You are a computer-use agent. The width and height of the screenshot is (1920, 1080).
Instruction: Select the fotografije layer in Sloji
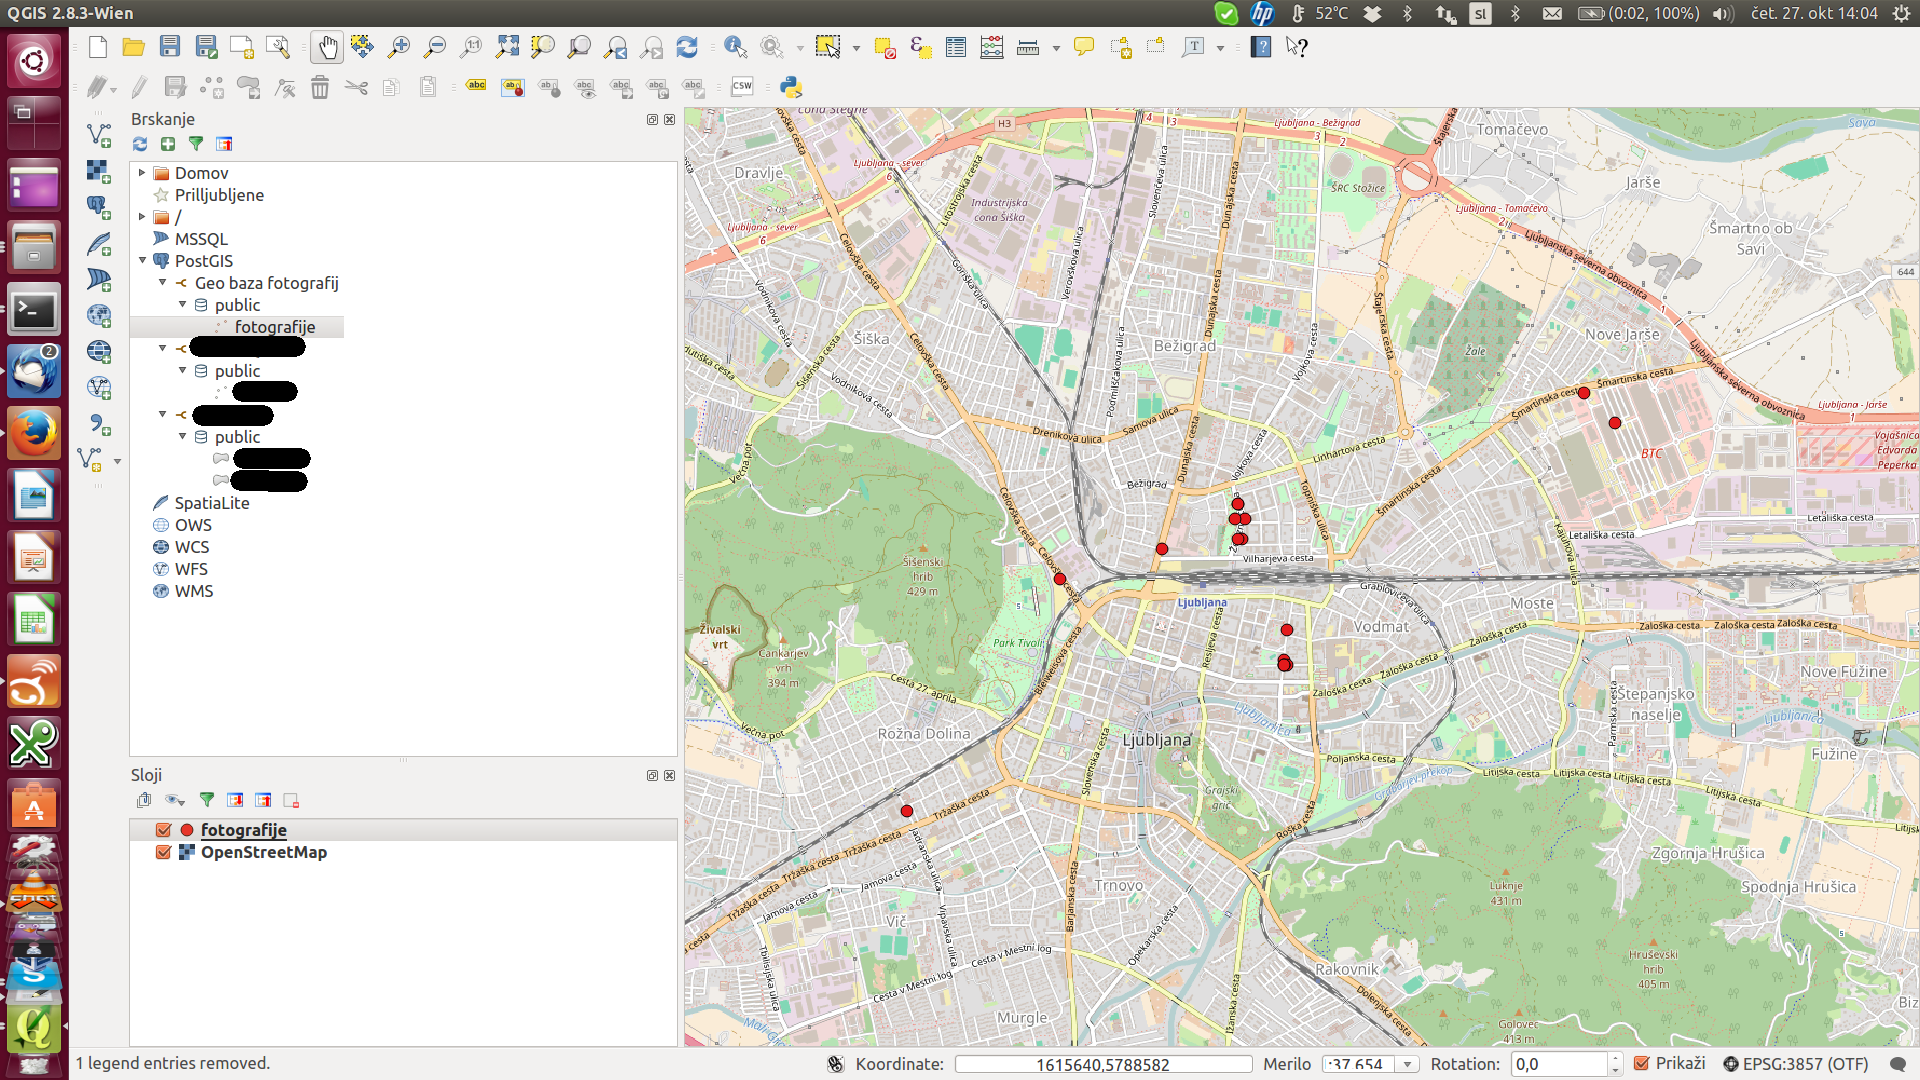click(x=244, y=830)
